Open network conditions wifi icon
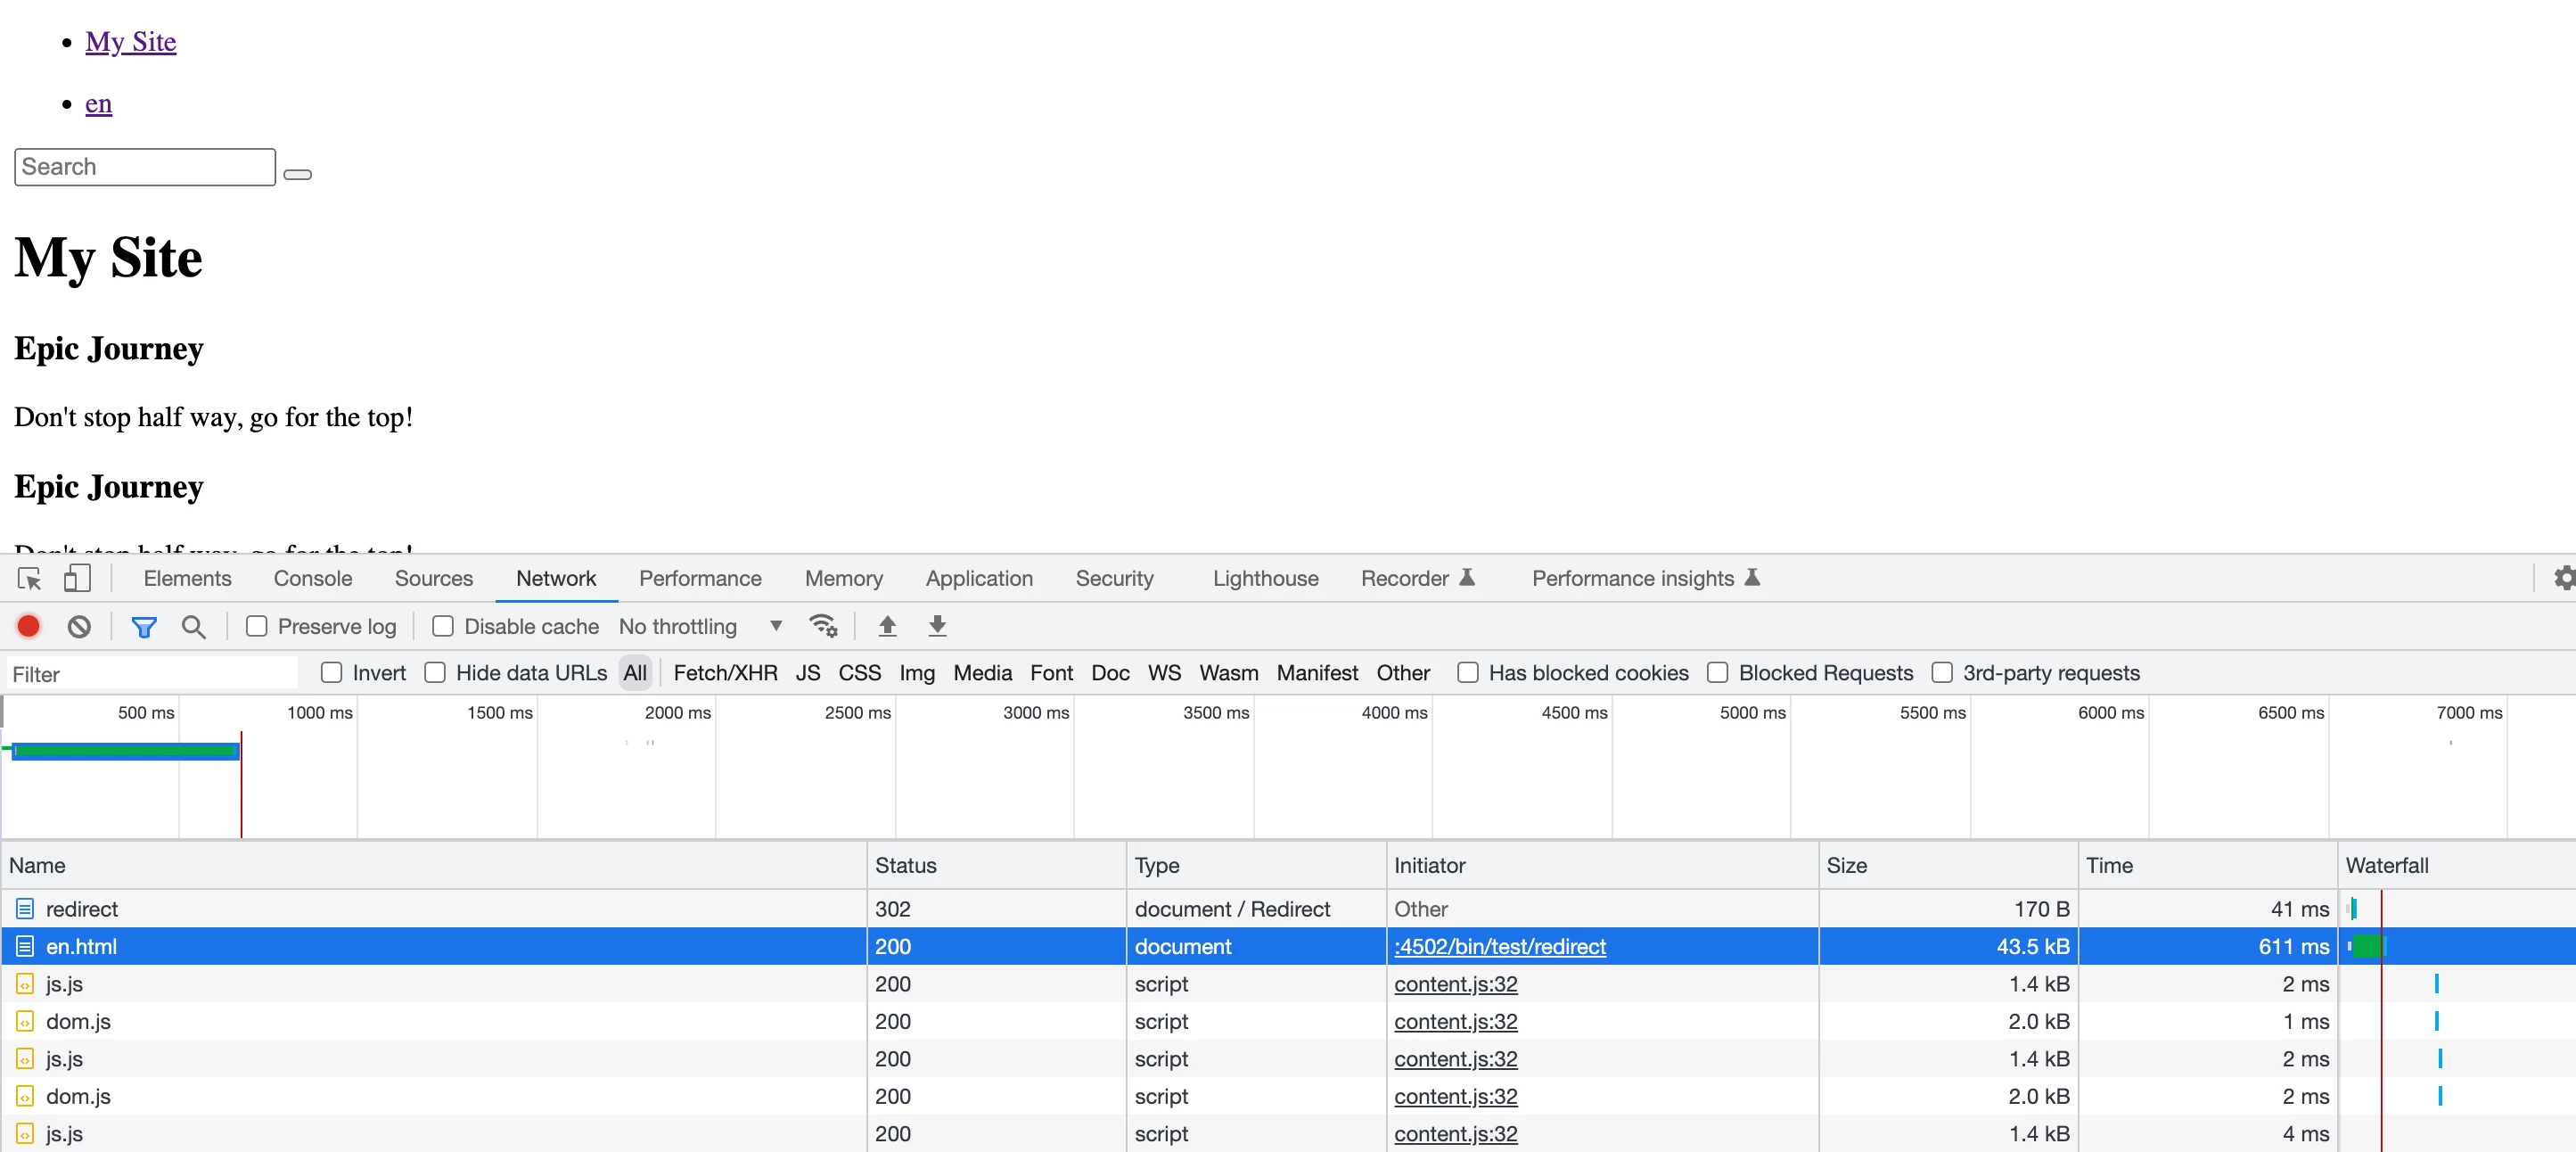The image size is (2576, 1152). (822, 627)
